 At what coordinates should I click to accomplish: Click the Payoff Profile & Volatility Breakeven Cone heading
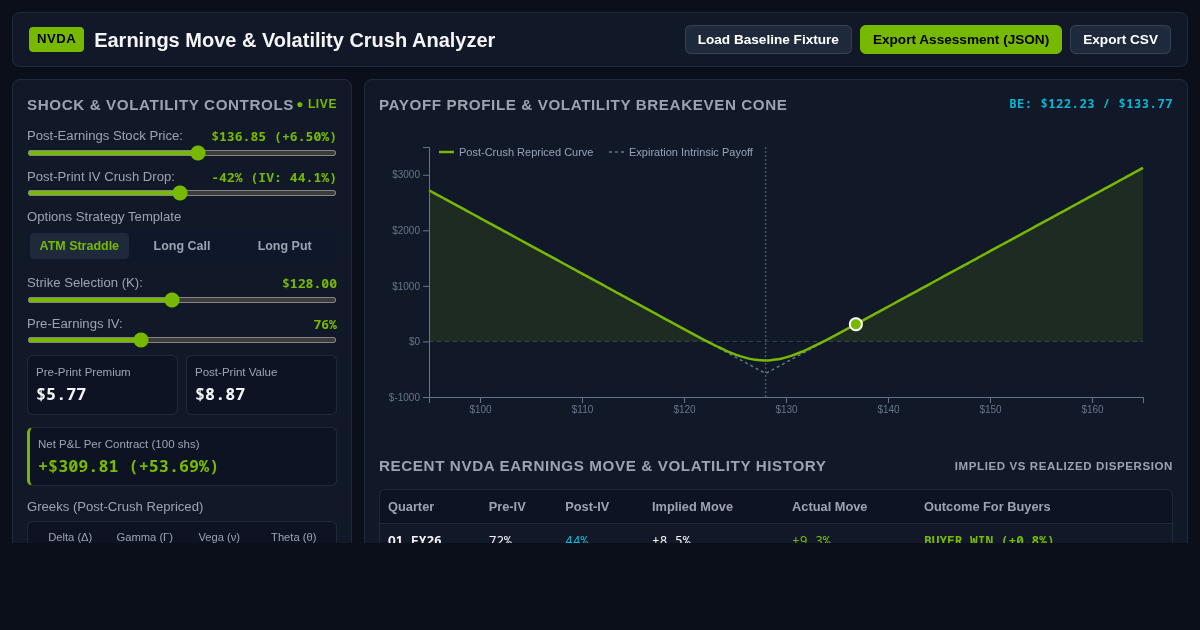583,105
